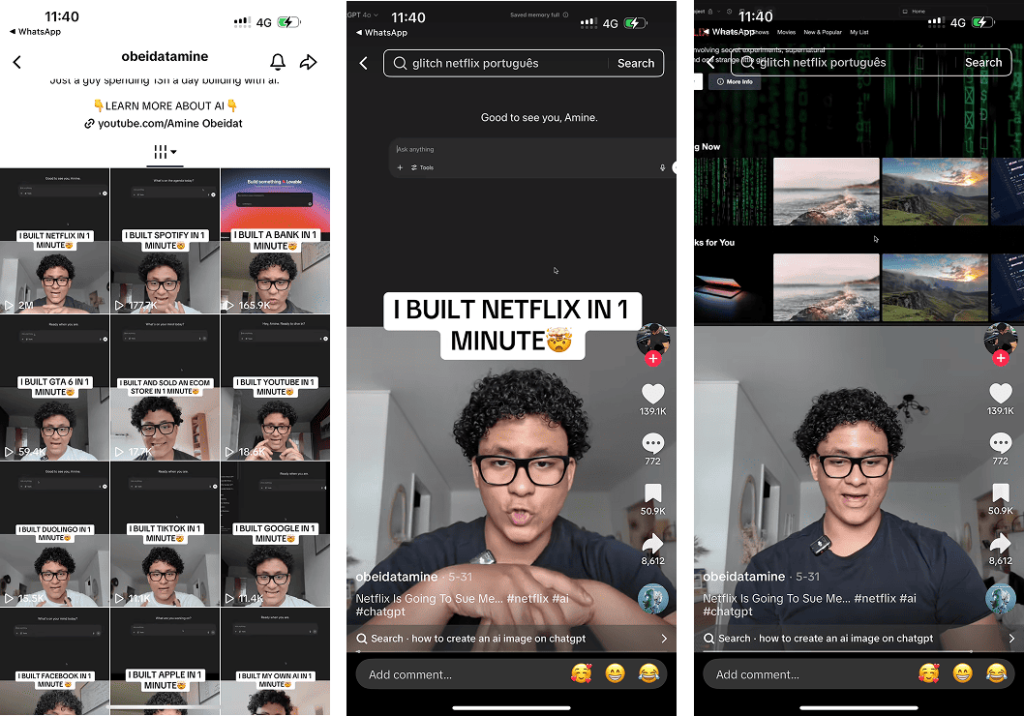Tap the share arrow on the profile header
This screenshot has height=716, width=1024.
(x=308, y=62)
